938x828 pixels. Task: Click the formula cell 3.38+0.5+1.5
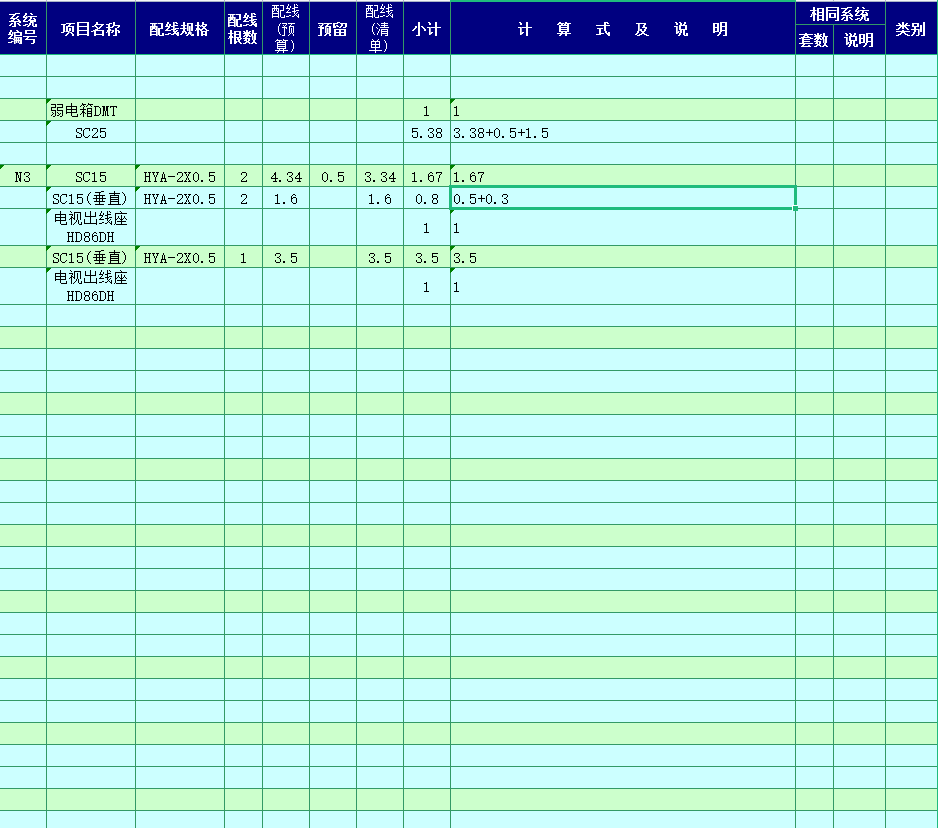(x=622, y=133)
